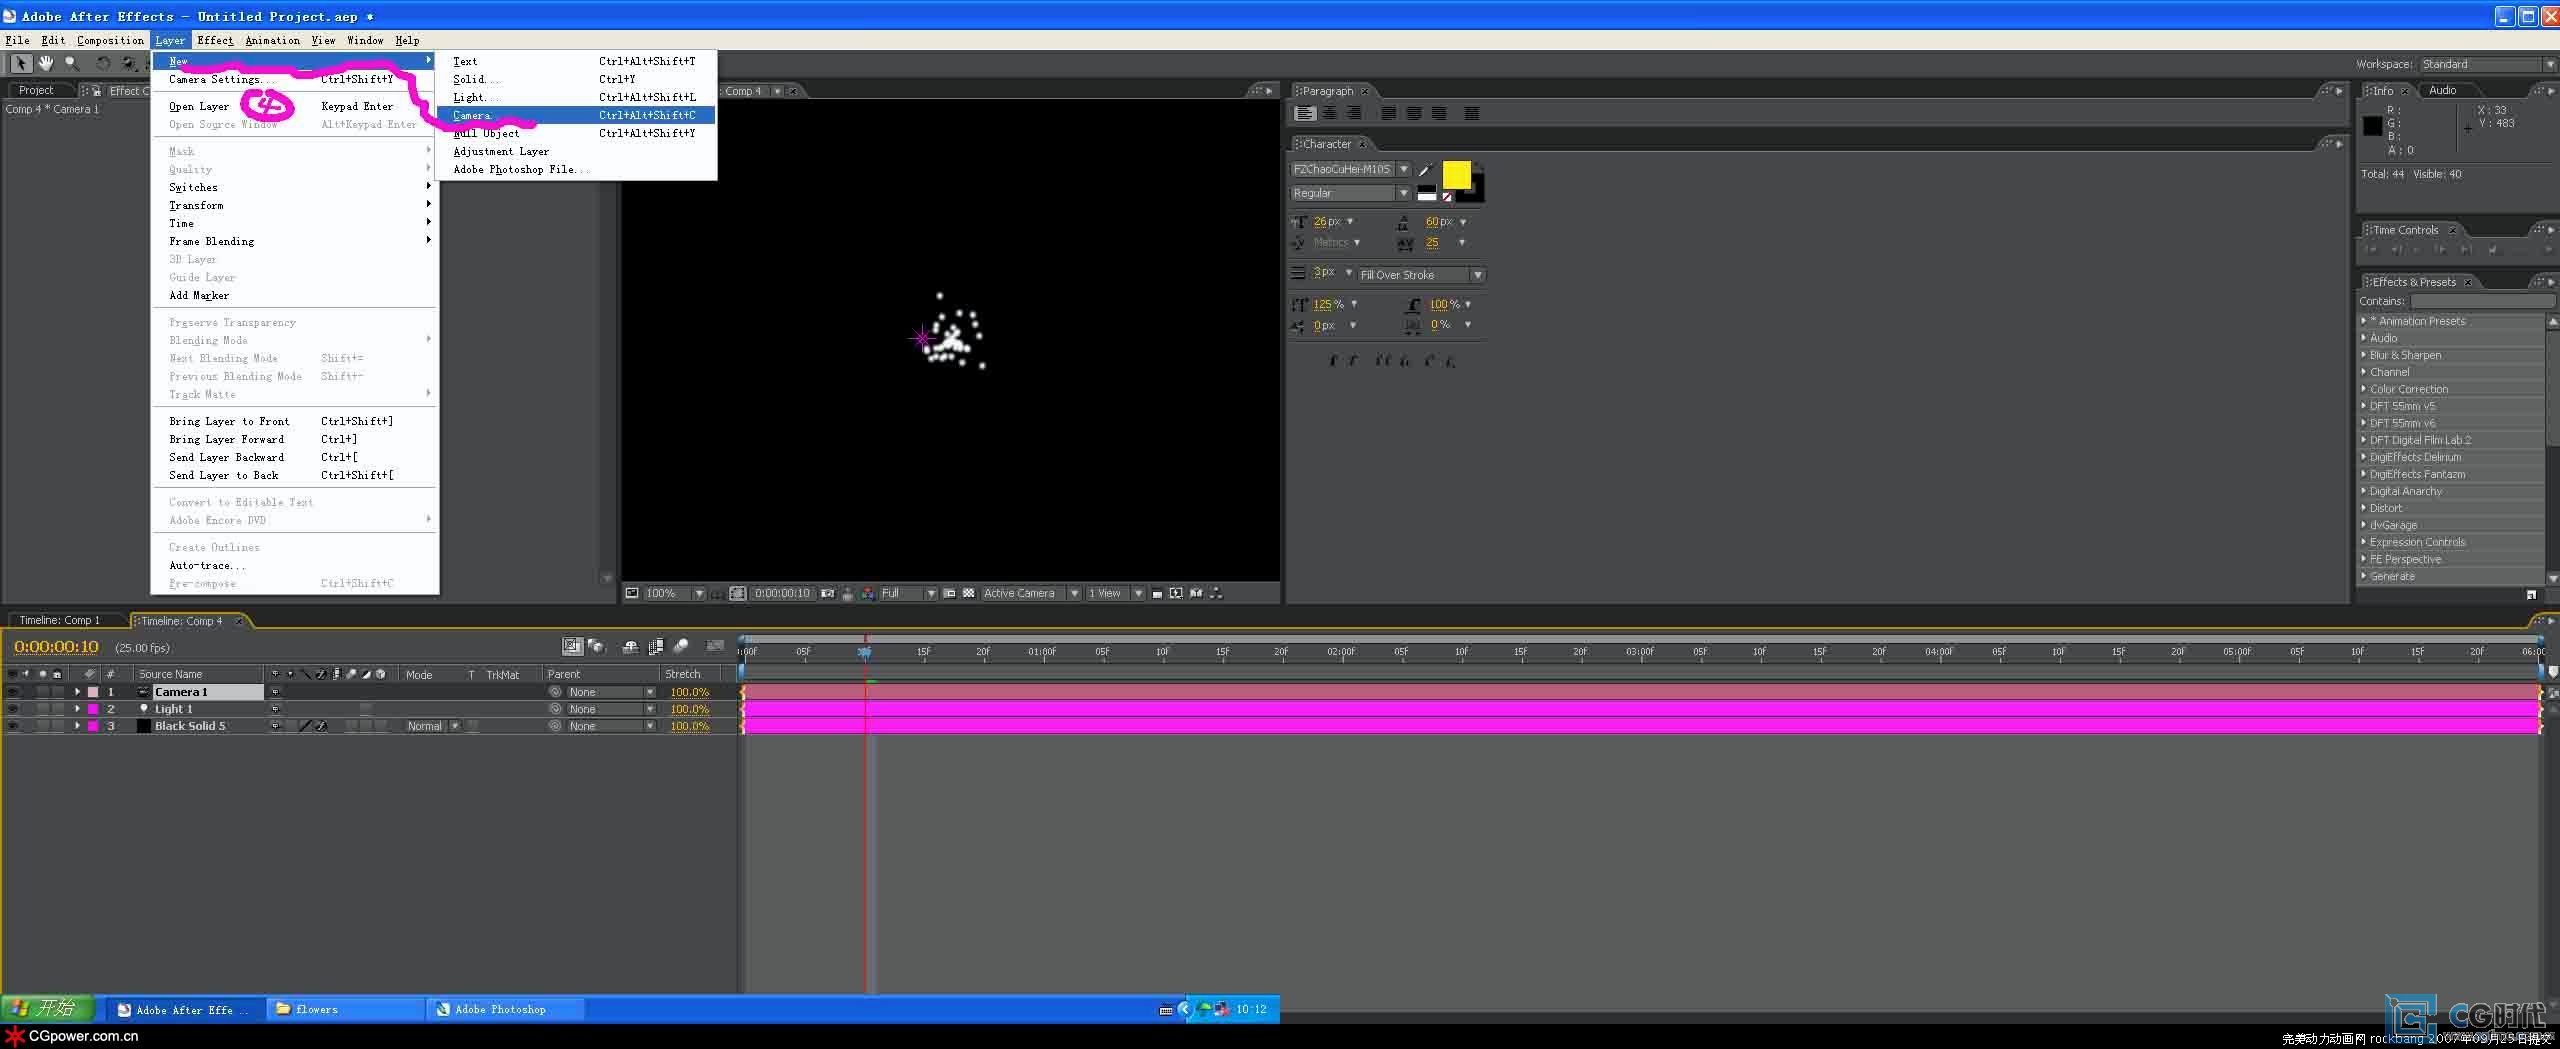Expand the Black Solid 5 layer properties
The image size is (2560, 1049).
click(x=77, y=726)
